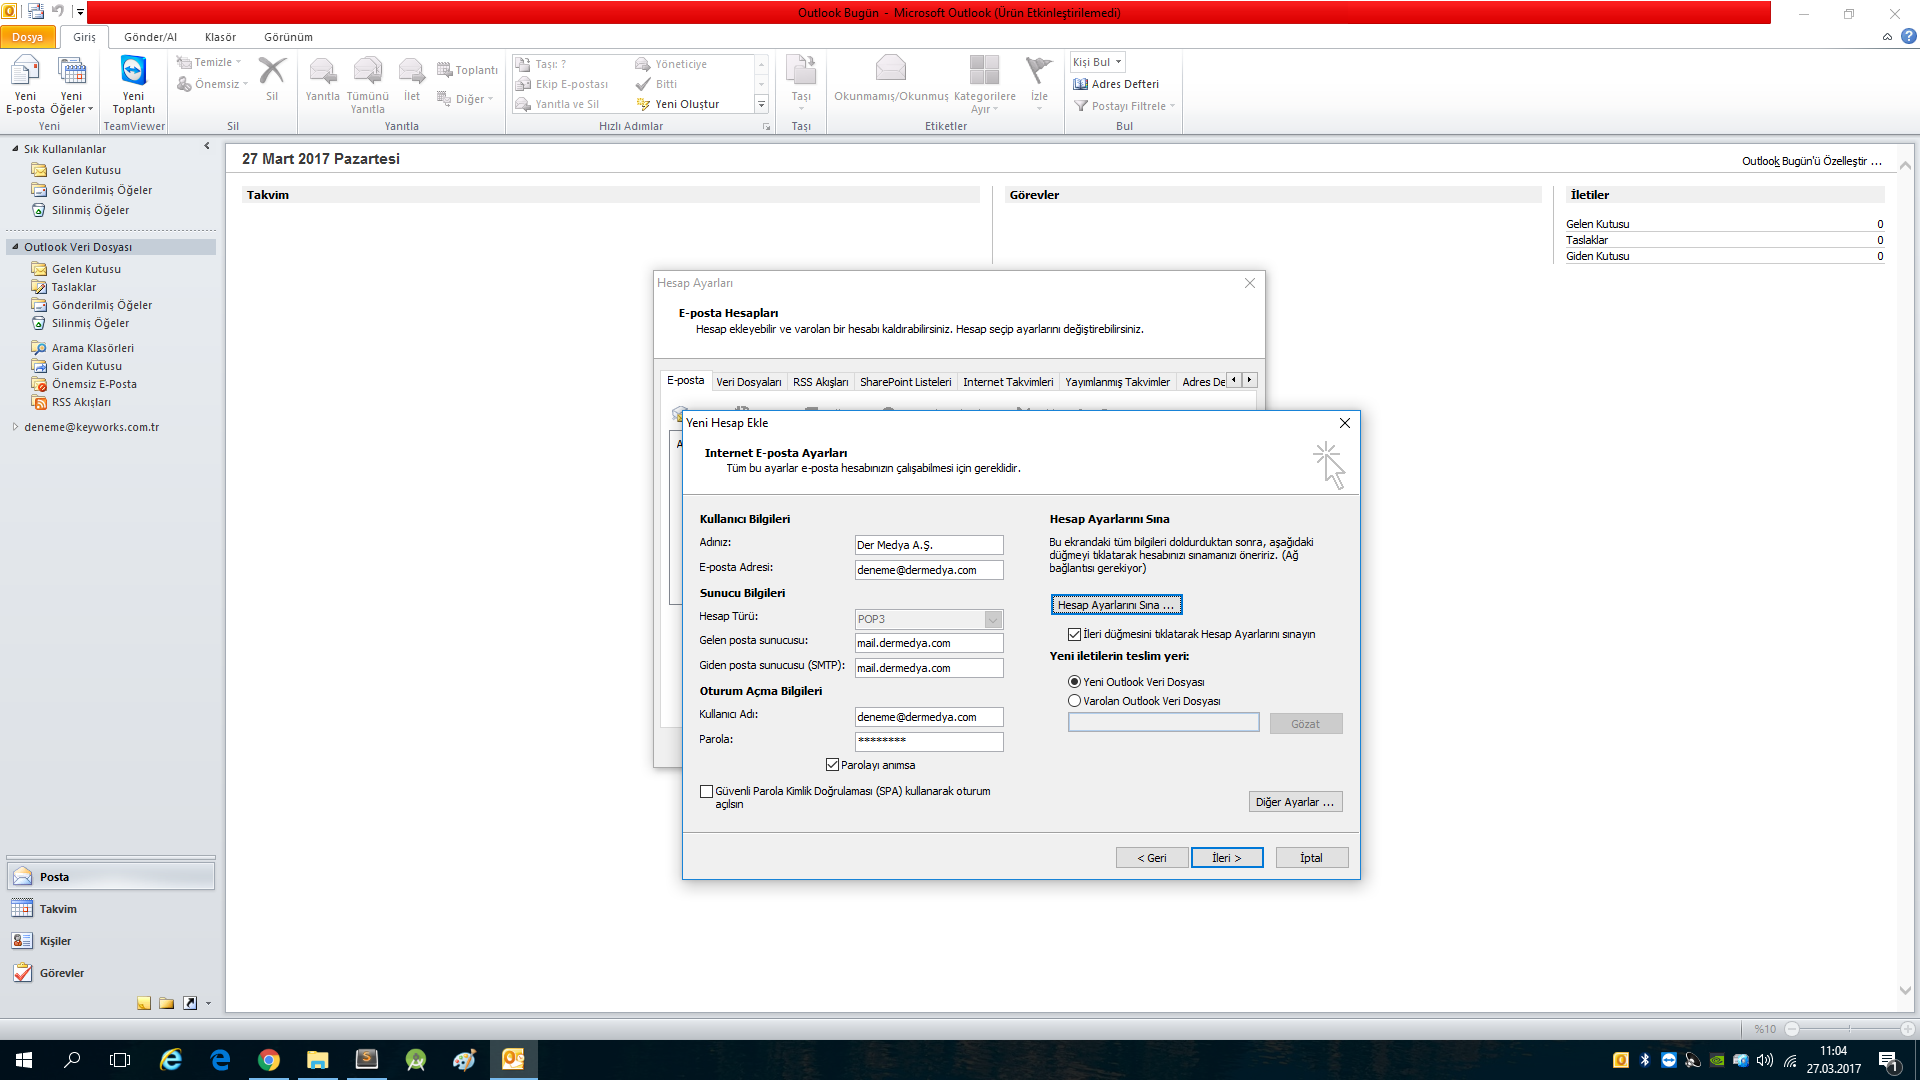Screen dimensions: 1920x1080
Task: Select the Taslaklar folder
Action: 74,287
